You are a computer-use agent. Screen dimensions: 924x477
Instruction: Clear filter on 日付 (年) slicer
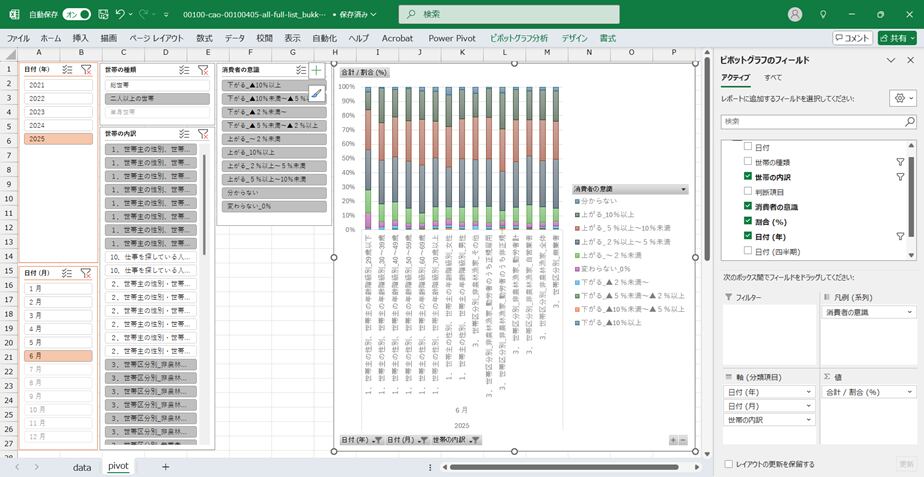[x=86, y=70]
